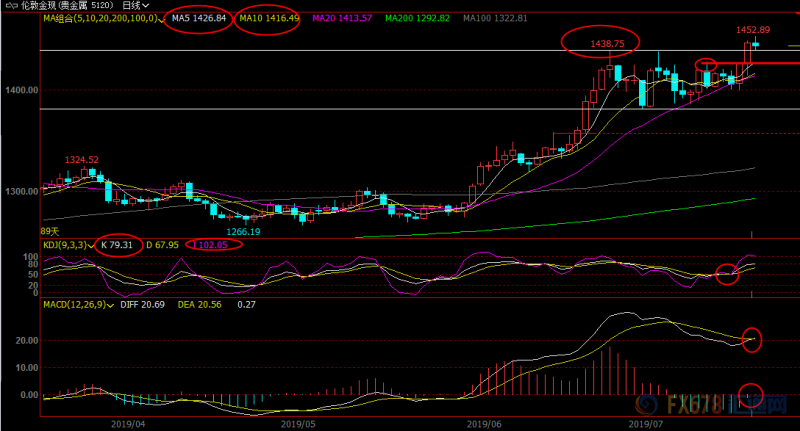800x431 pixels.
Task: Click the link icon beside 伦敦金现 title
Action: click(12, 6)
